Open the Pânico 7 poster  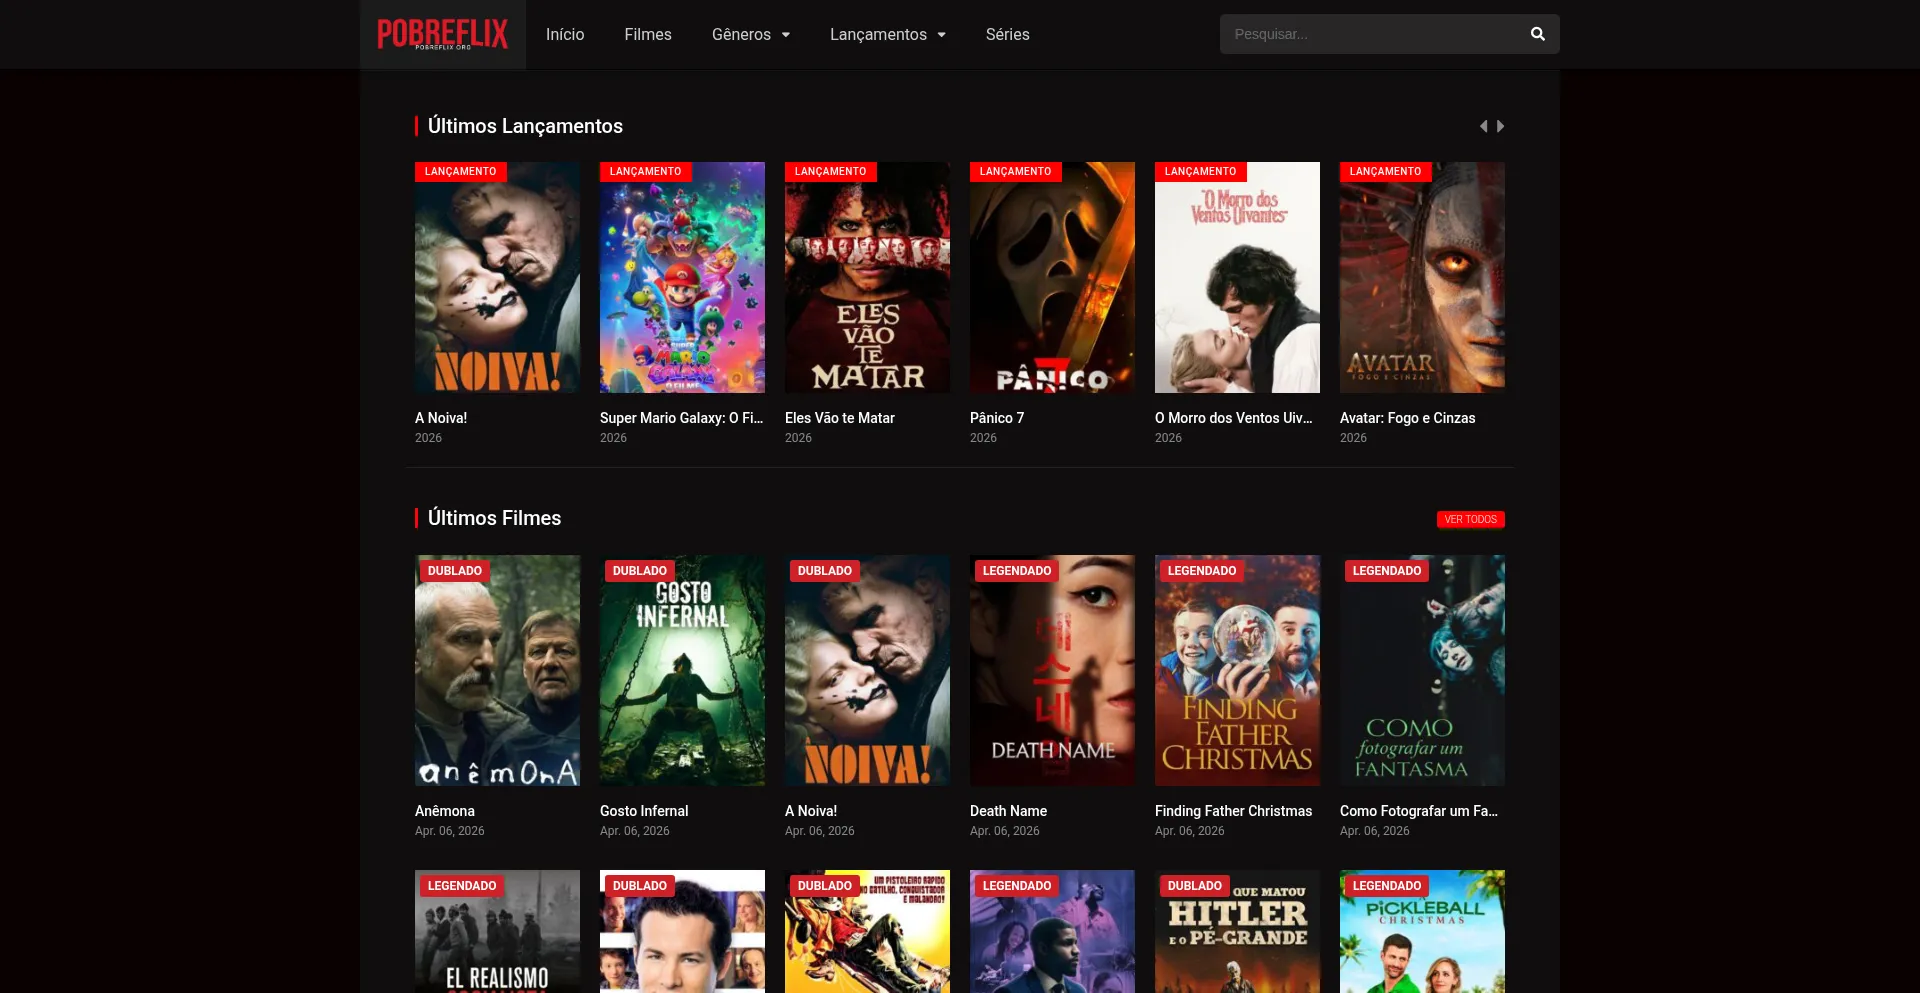click(1052, 277)
